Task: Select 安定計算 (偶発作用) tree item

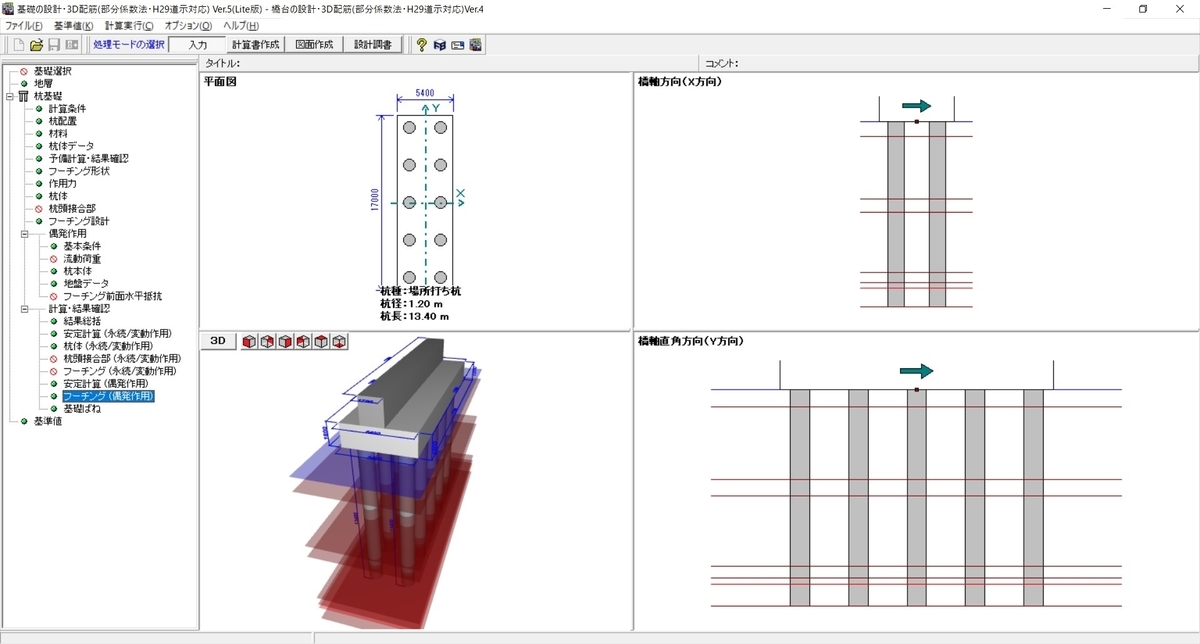Action: [x=106, y=384]
